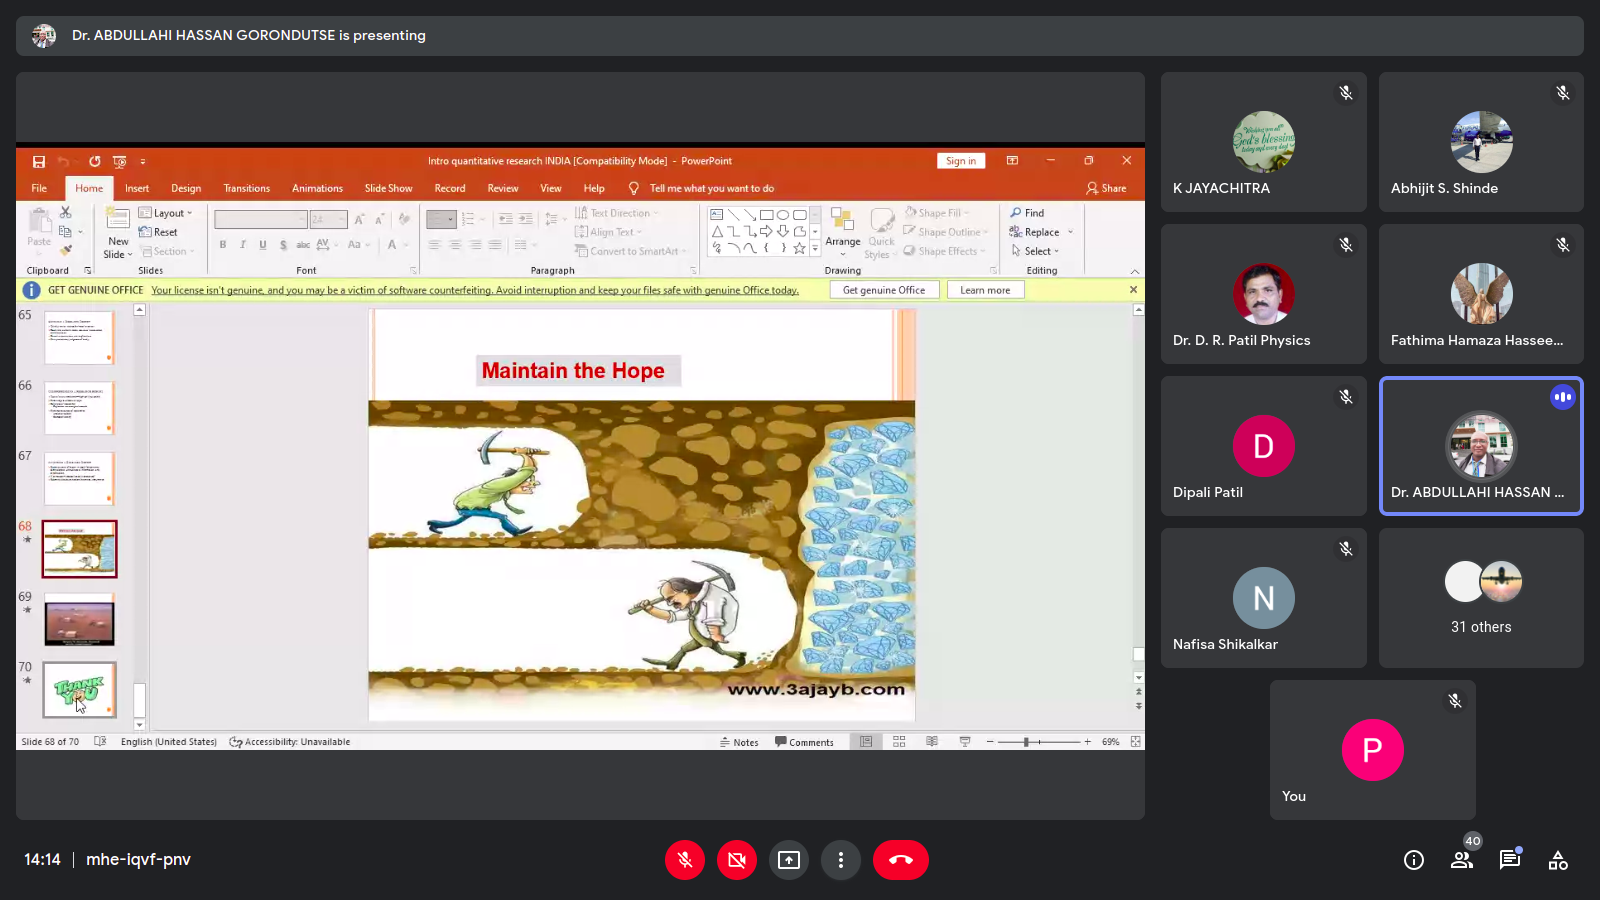The image size is (1600, 900).
Task: Show everyone participants panel
Action: [1462, 860]
